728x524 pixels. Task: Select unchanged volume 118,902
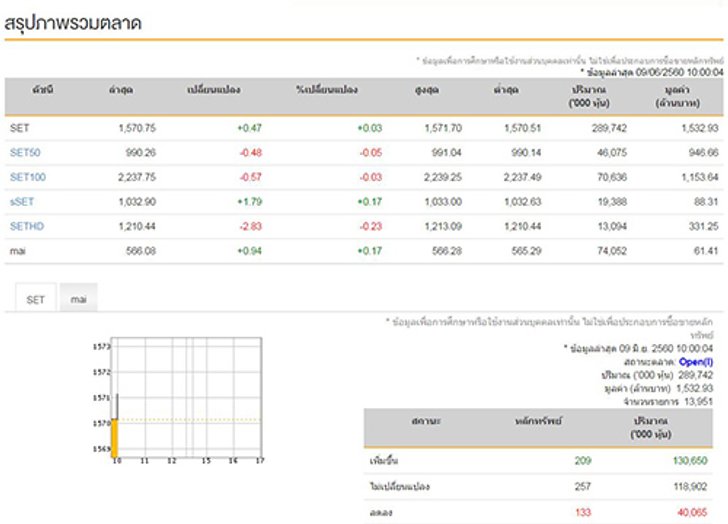point(690,486)
